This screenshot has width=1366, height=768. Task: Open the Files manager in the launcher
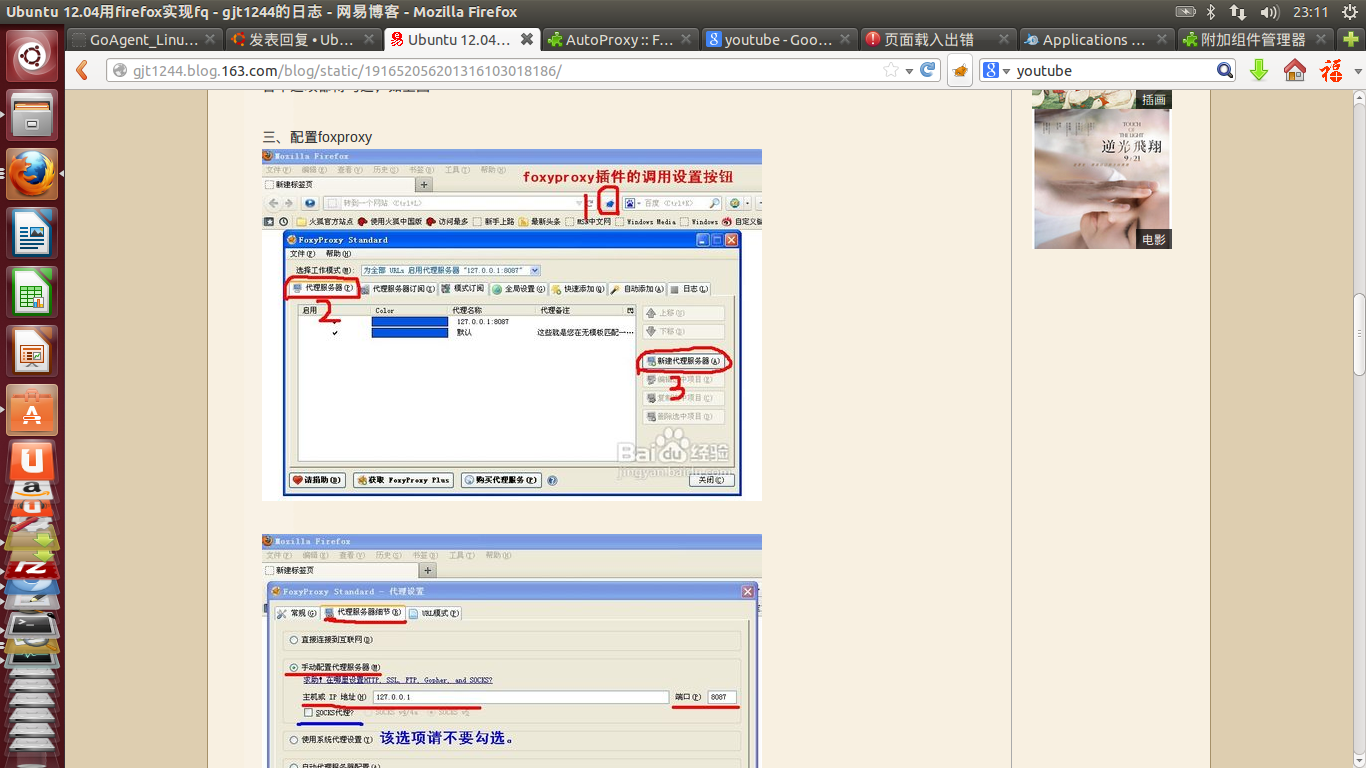coord(32,116)
